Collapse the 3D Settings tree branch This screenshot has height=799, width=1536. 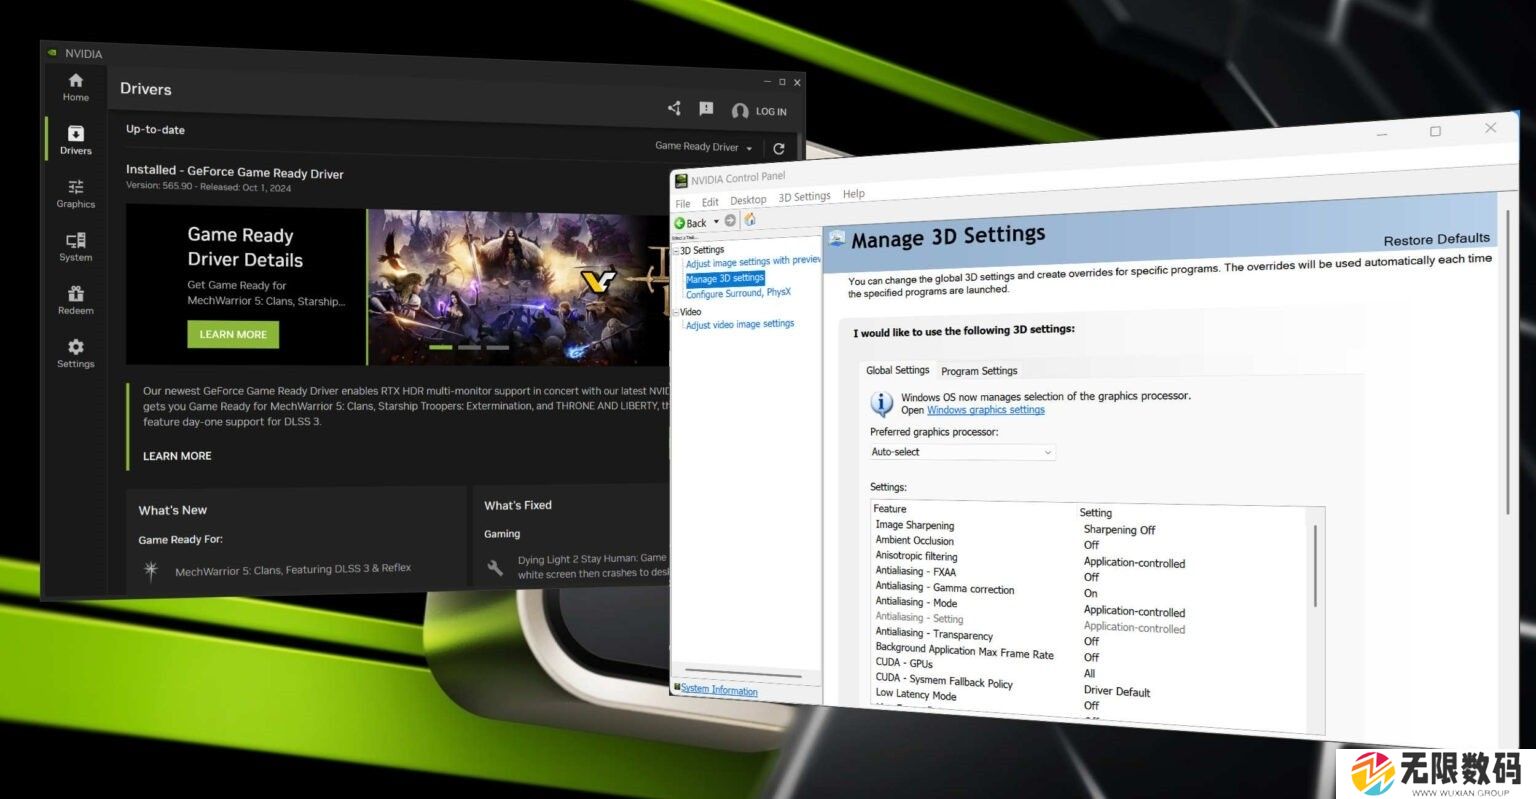[x=677, y=249]
